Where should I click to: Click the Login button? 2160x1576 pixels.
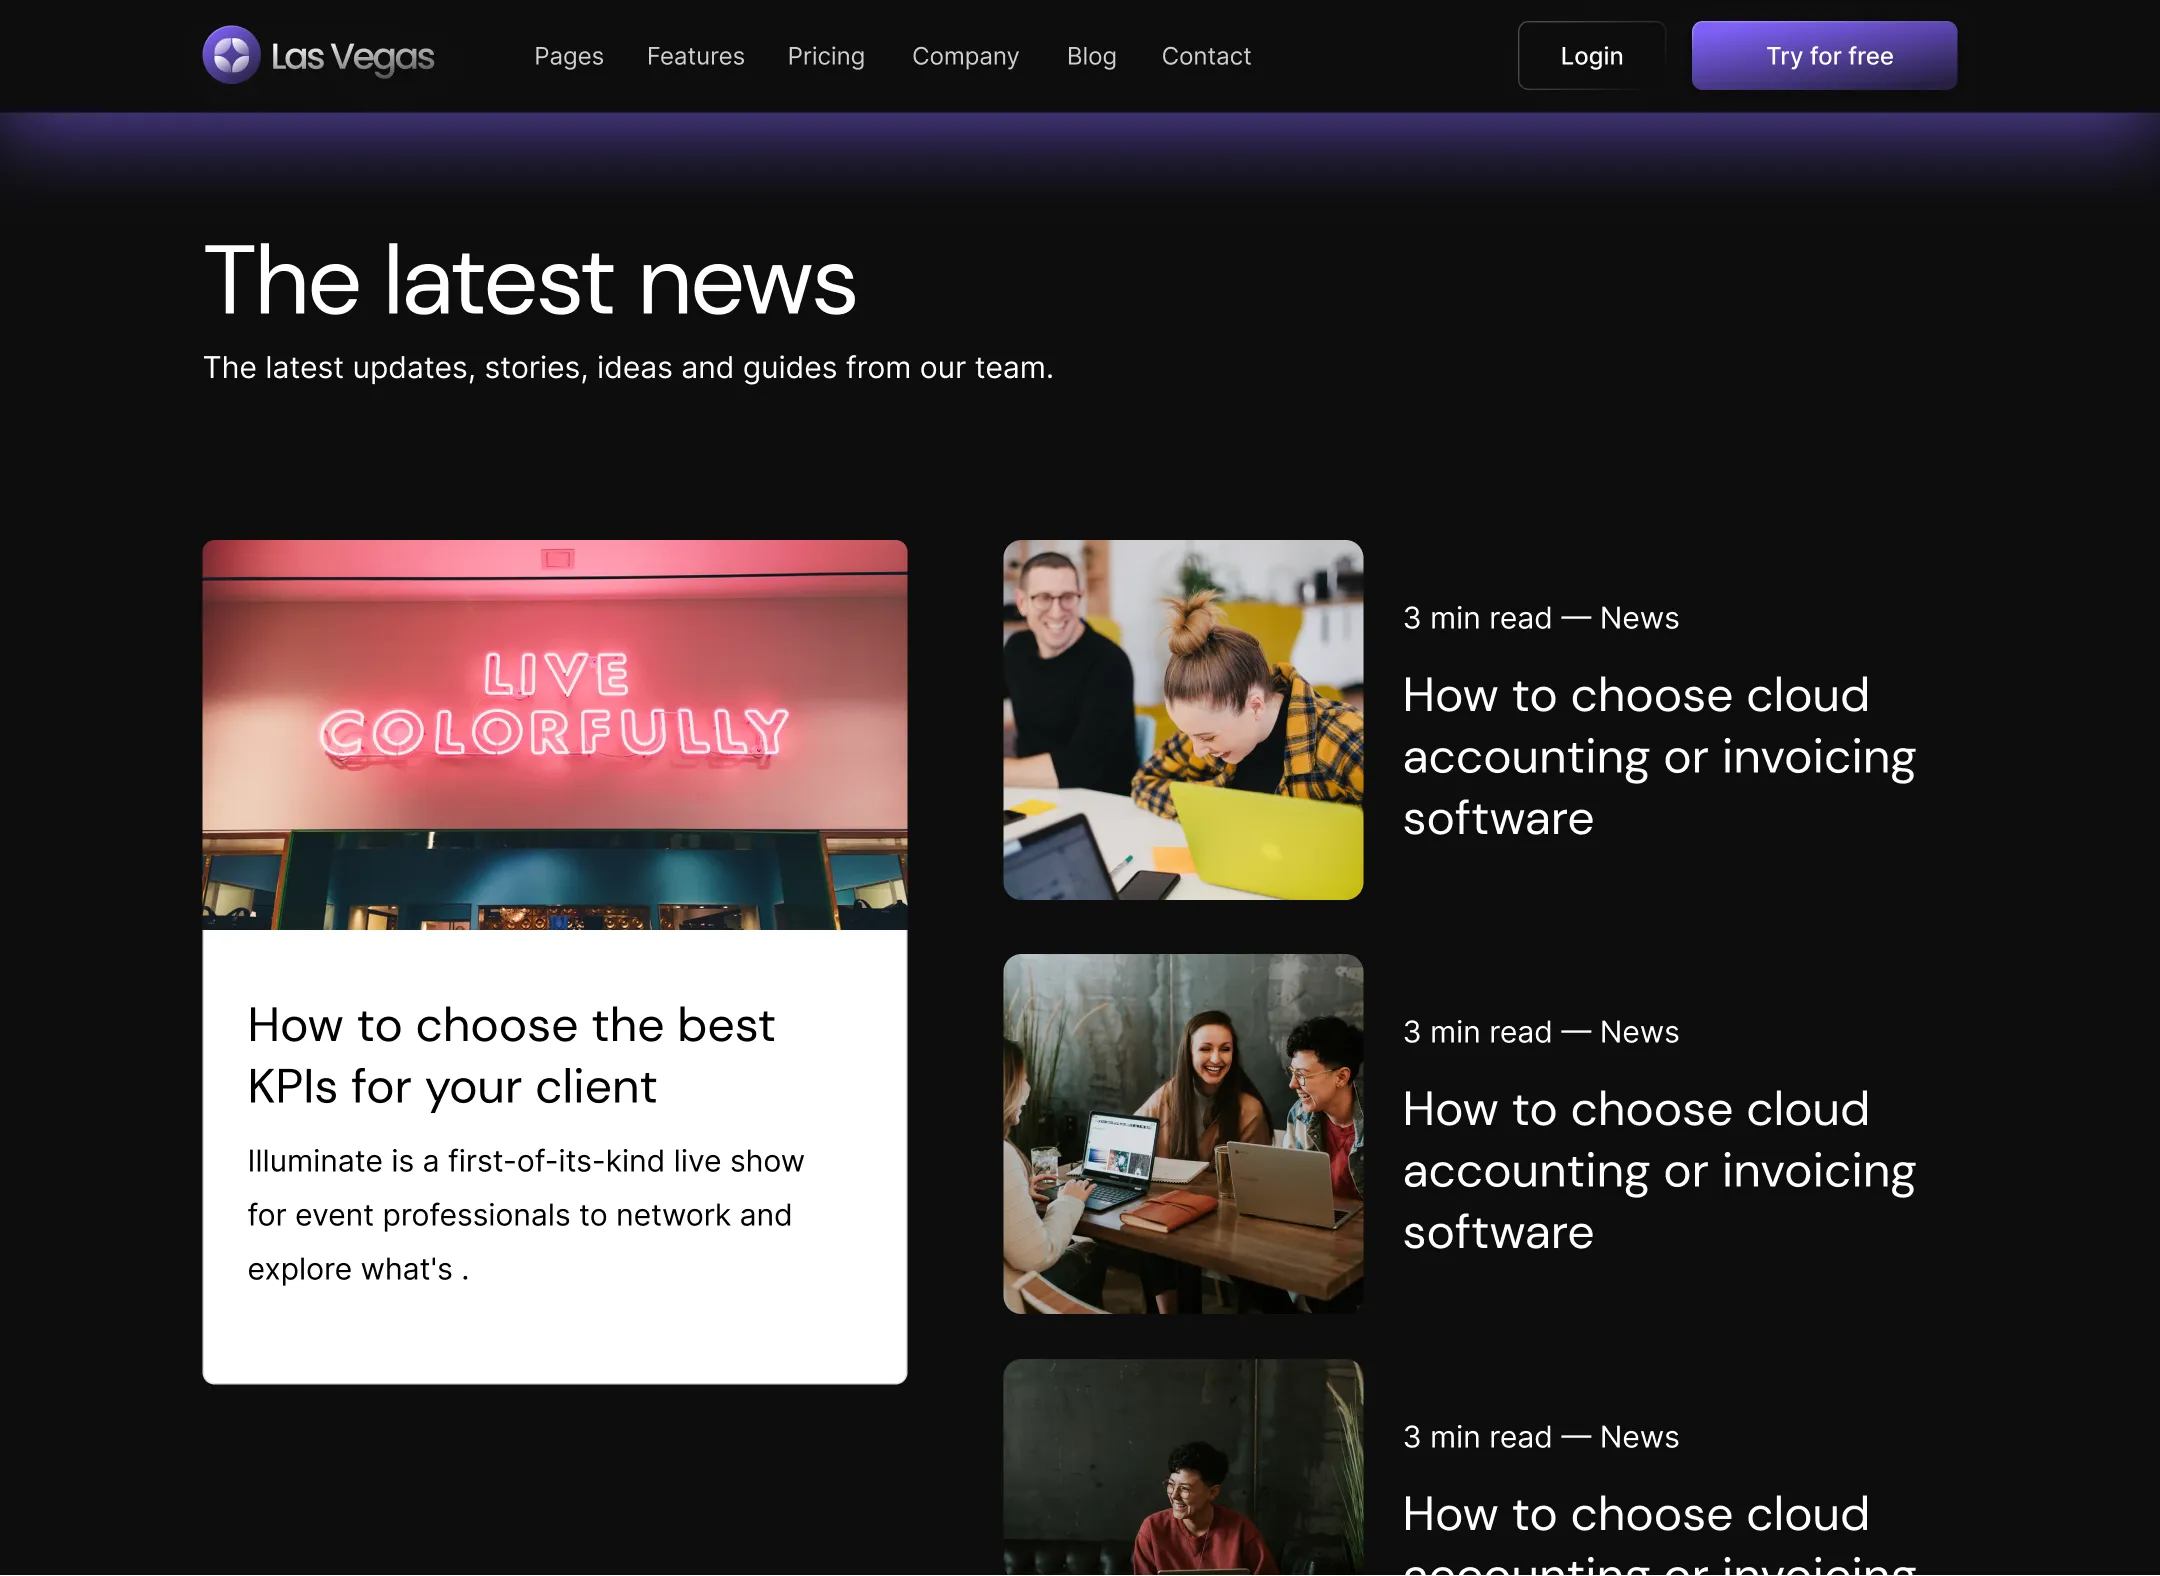[1592, 56]
